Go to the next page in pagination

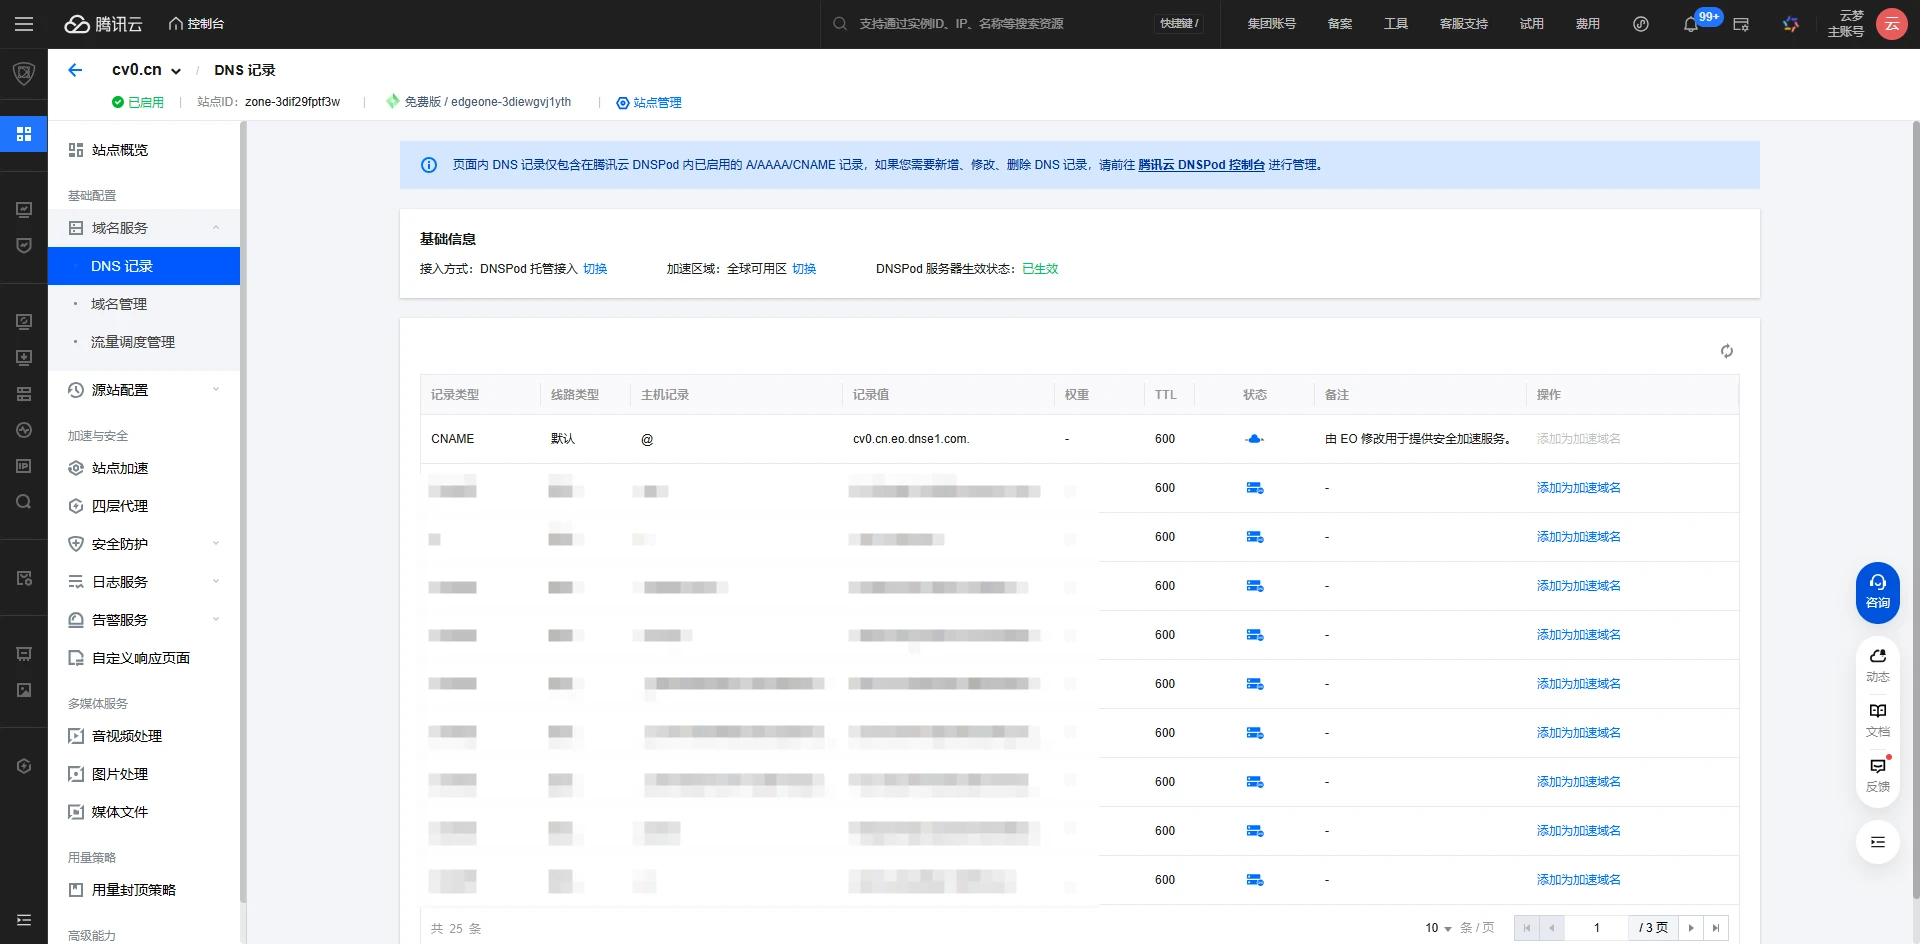[1691, 928]
